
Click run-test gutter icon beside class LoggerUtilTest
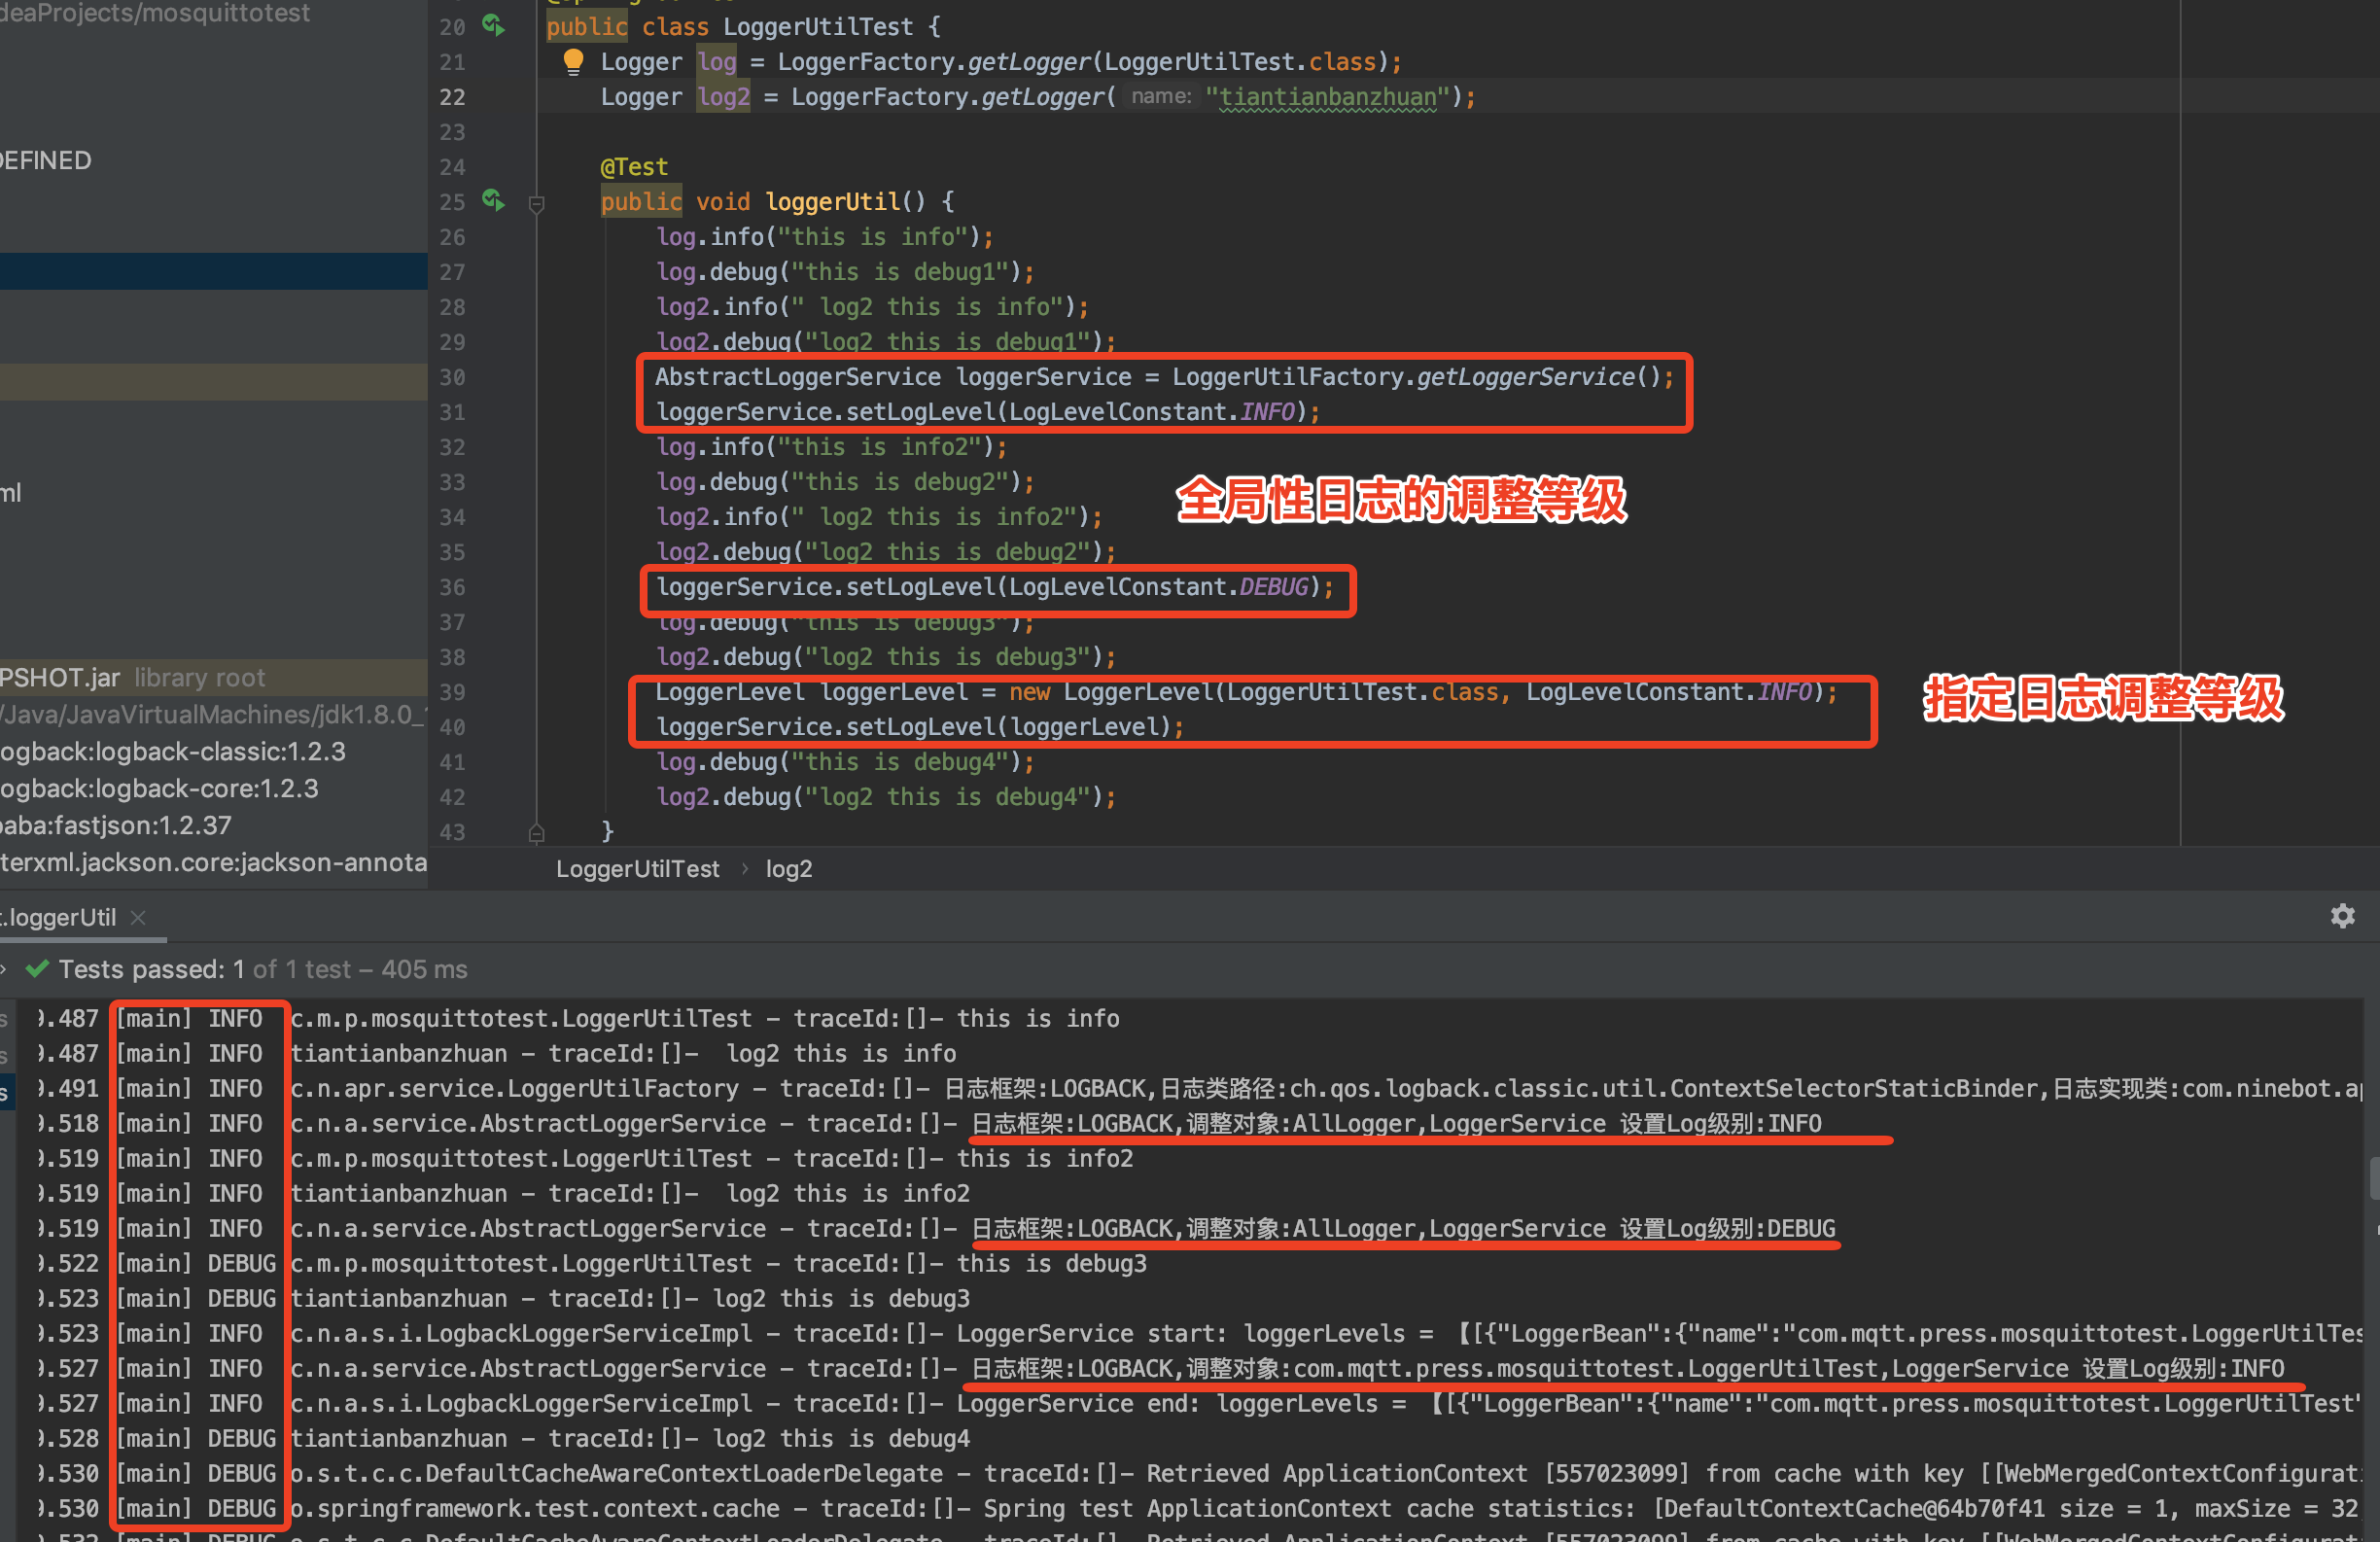coord(494,25)
